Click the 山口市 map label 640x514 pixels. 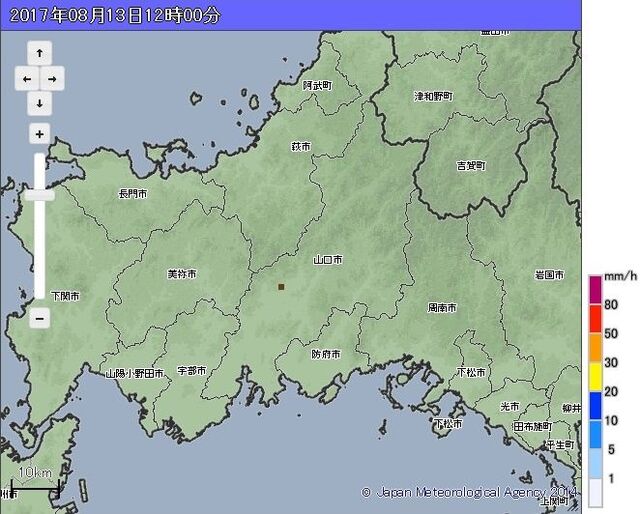point(328,260)
